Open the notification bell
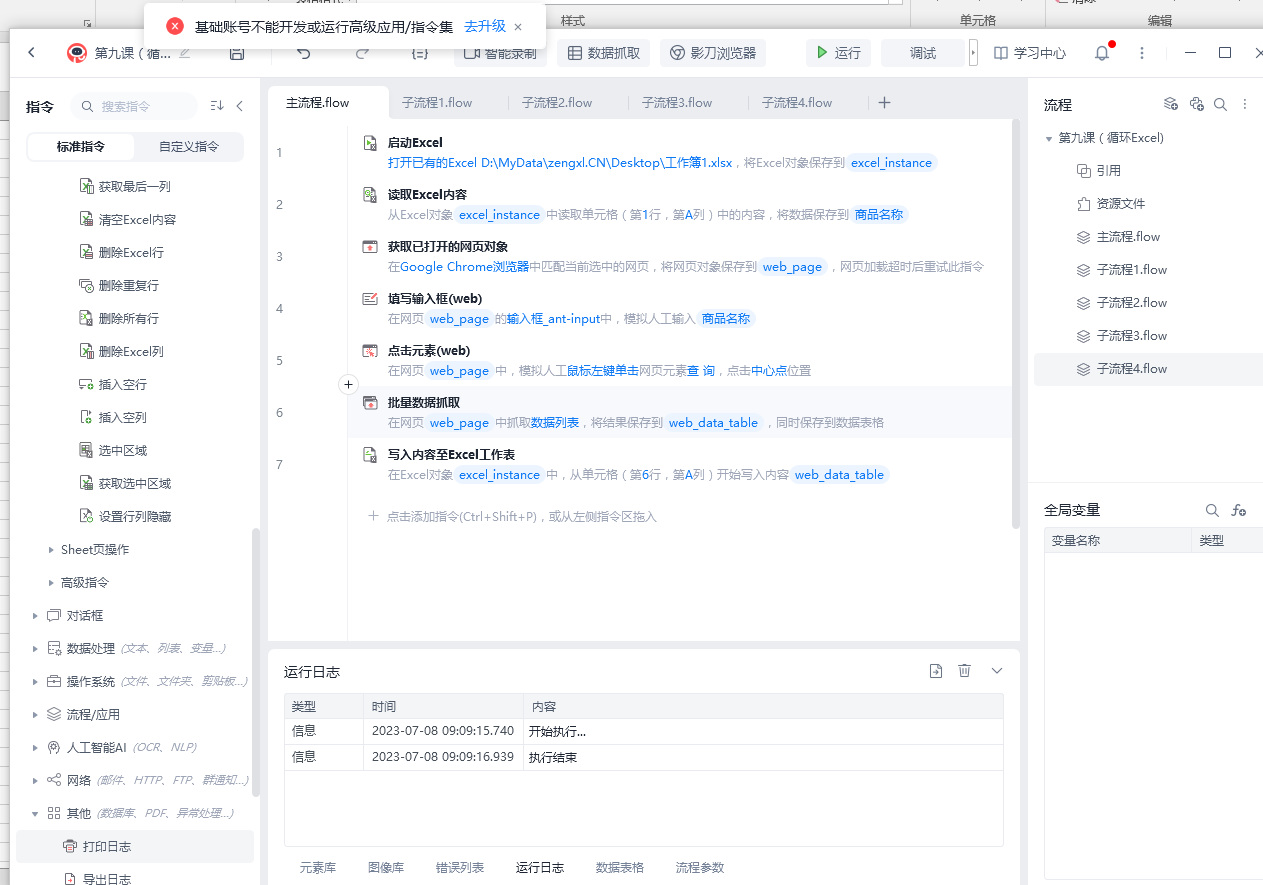This screenshot has height=885, width=1263. [x=1102, y=53]
